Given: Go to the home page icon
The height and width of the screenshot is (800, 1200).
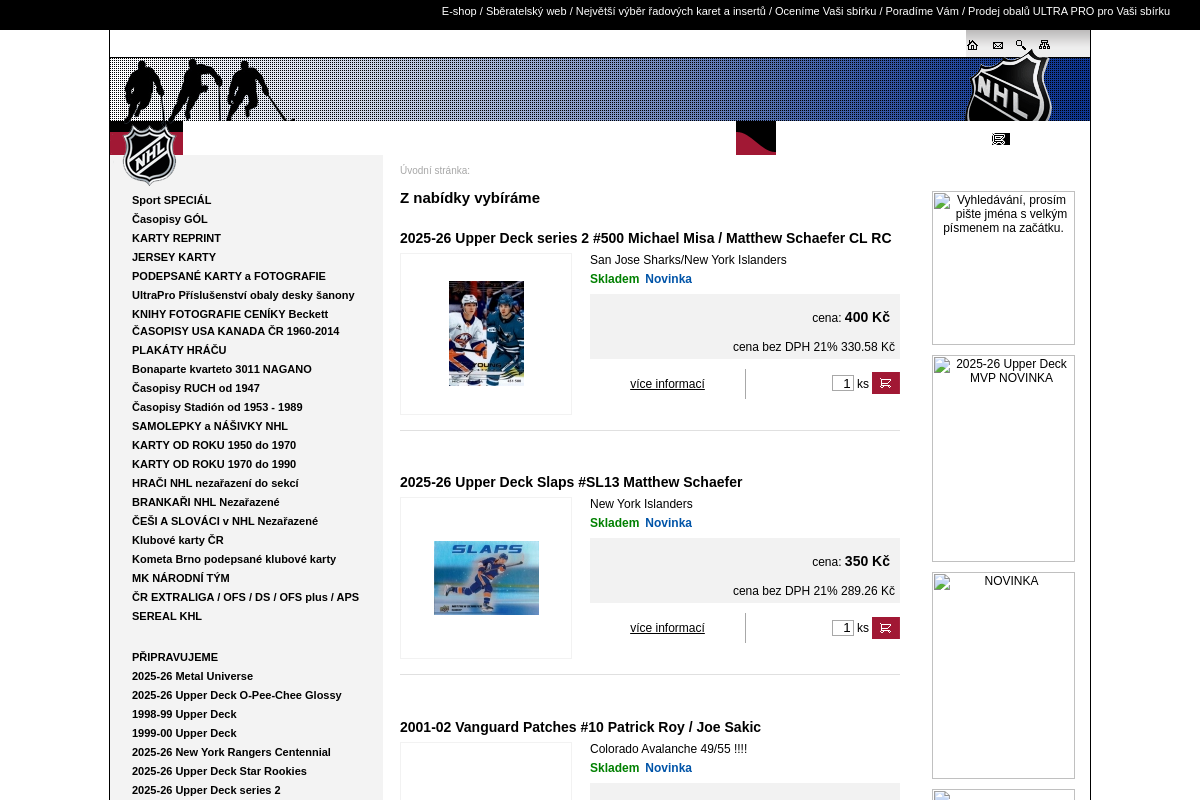Looking at the screenshot, I should coord(972,45).
